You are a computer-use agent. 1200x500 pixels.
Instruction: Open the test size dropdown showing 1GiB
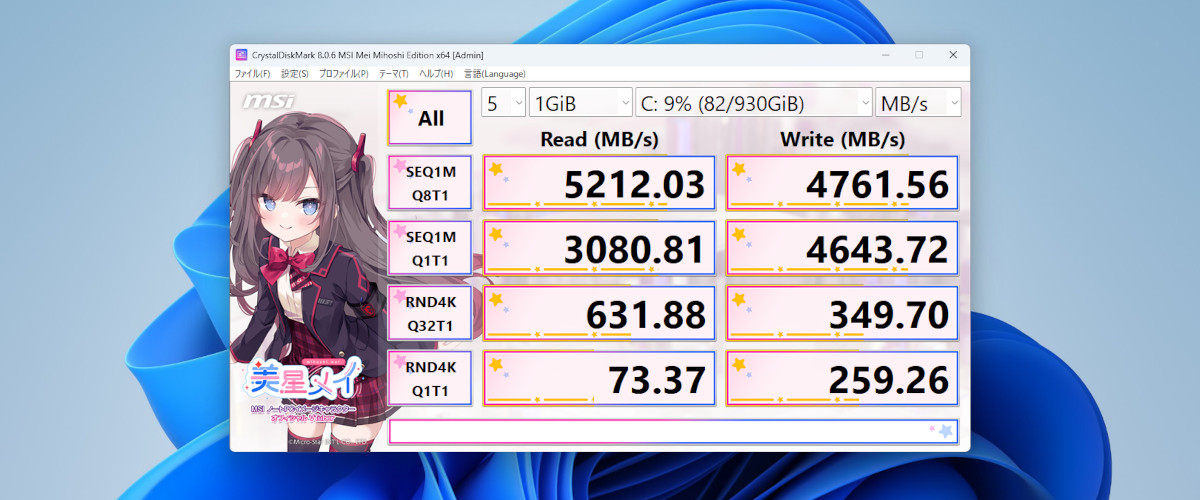(x=580, y=103)
